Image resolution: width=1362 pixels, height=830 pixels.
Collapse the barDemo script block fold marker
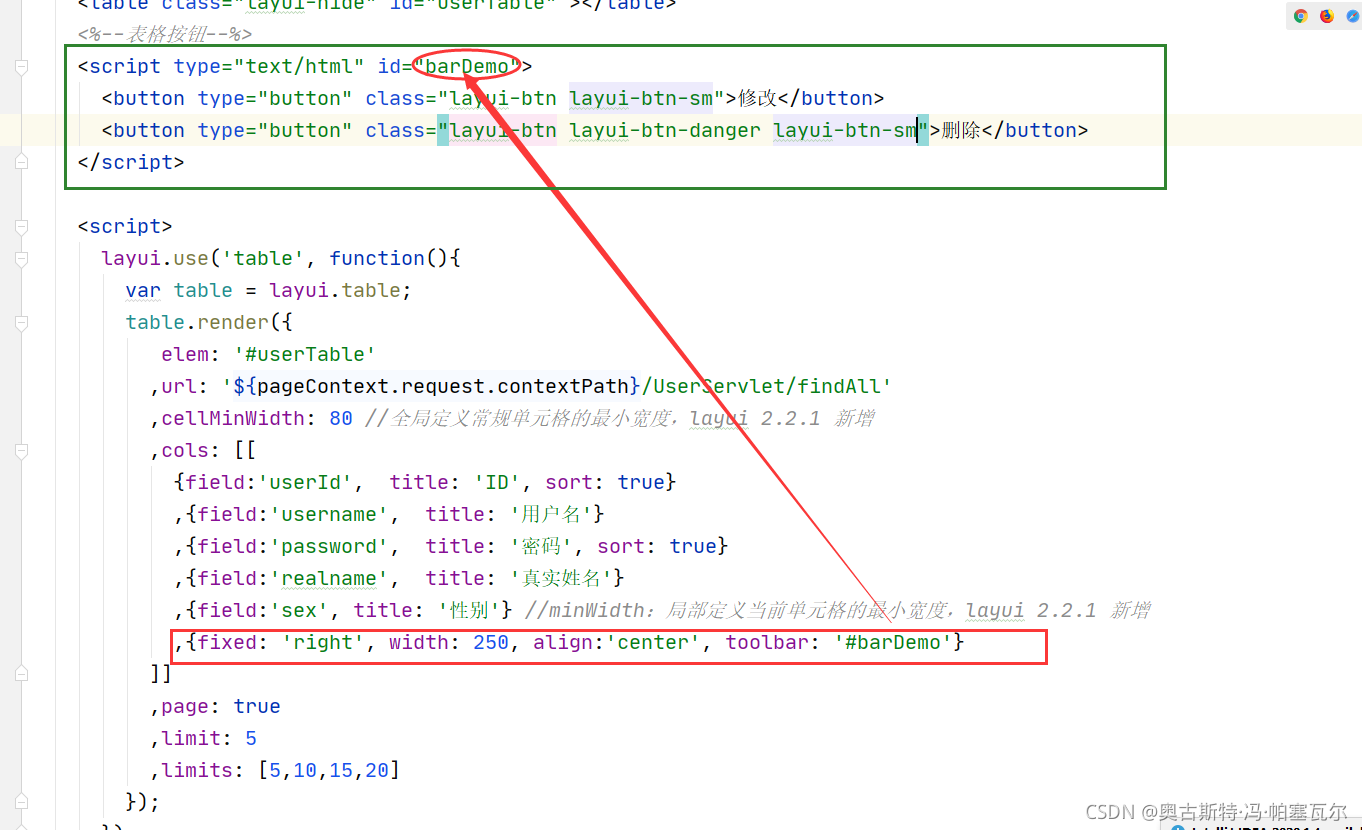[21, 67]
